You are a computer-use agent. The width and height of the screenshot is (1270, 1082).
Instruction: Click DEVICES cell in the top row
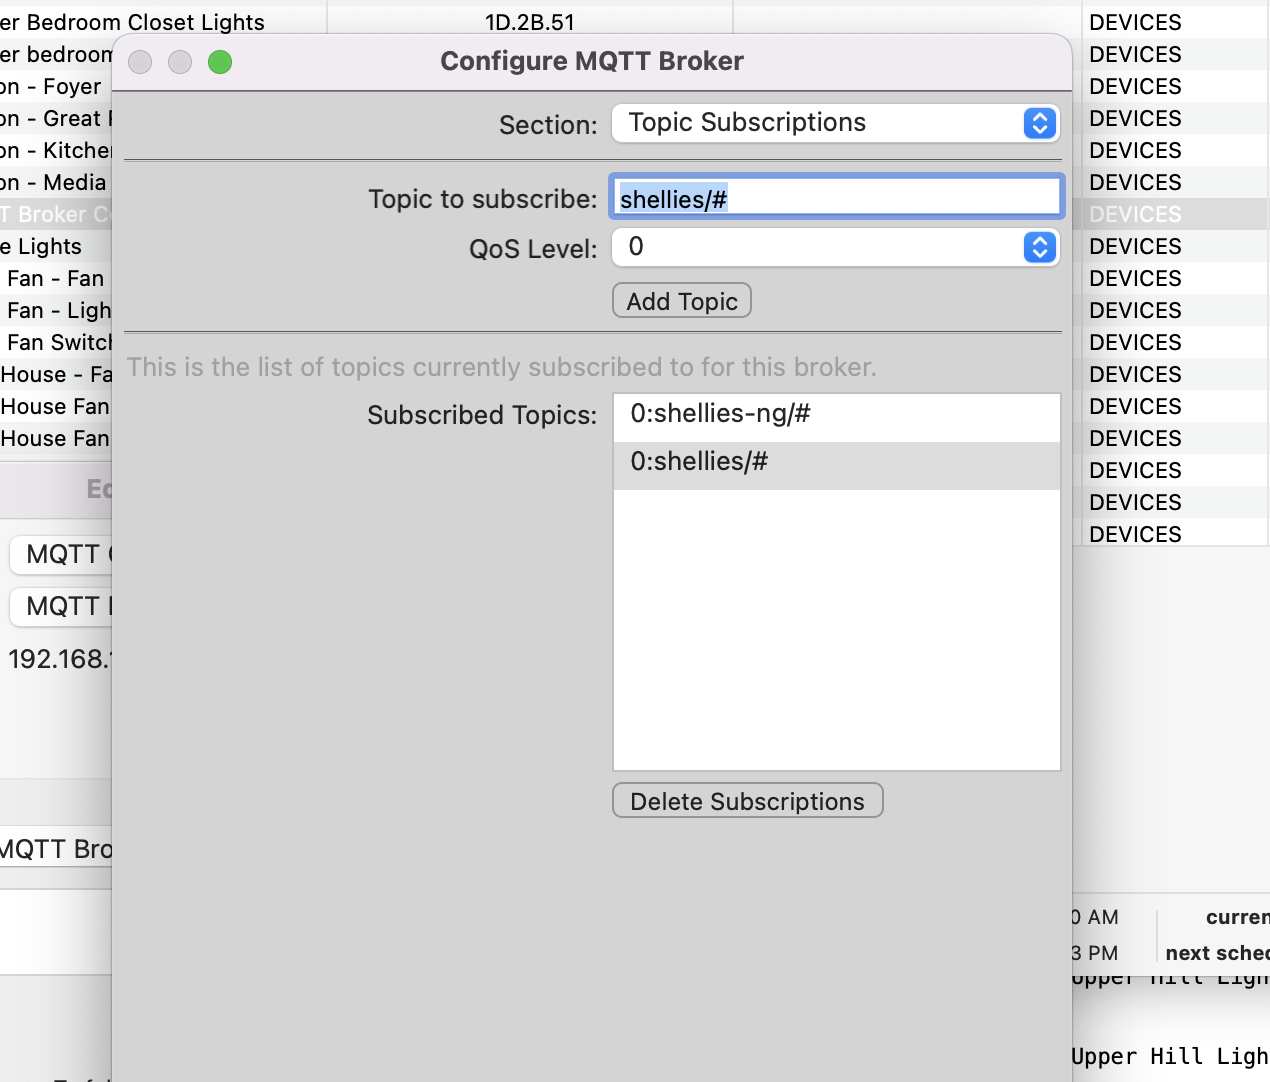1135,22
